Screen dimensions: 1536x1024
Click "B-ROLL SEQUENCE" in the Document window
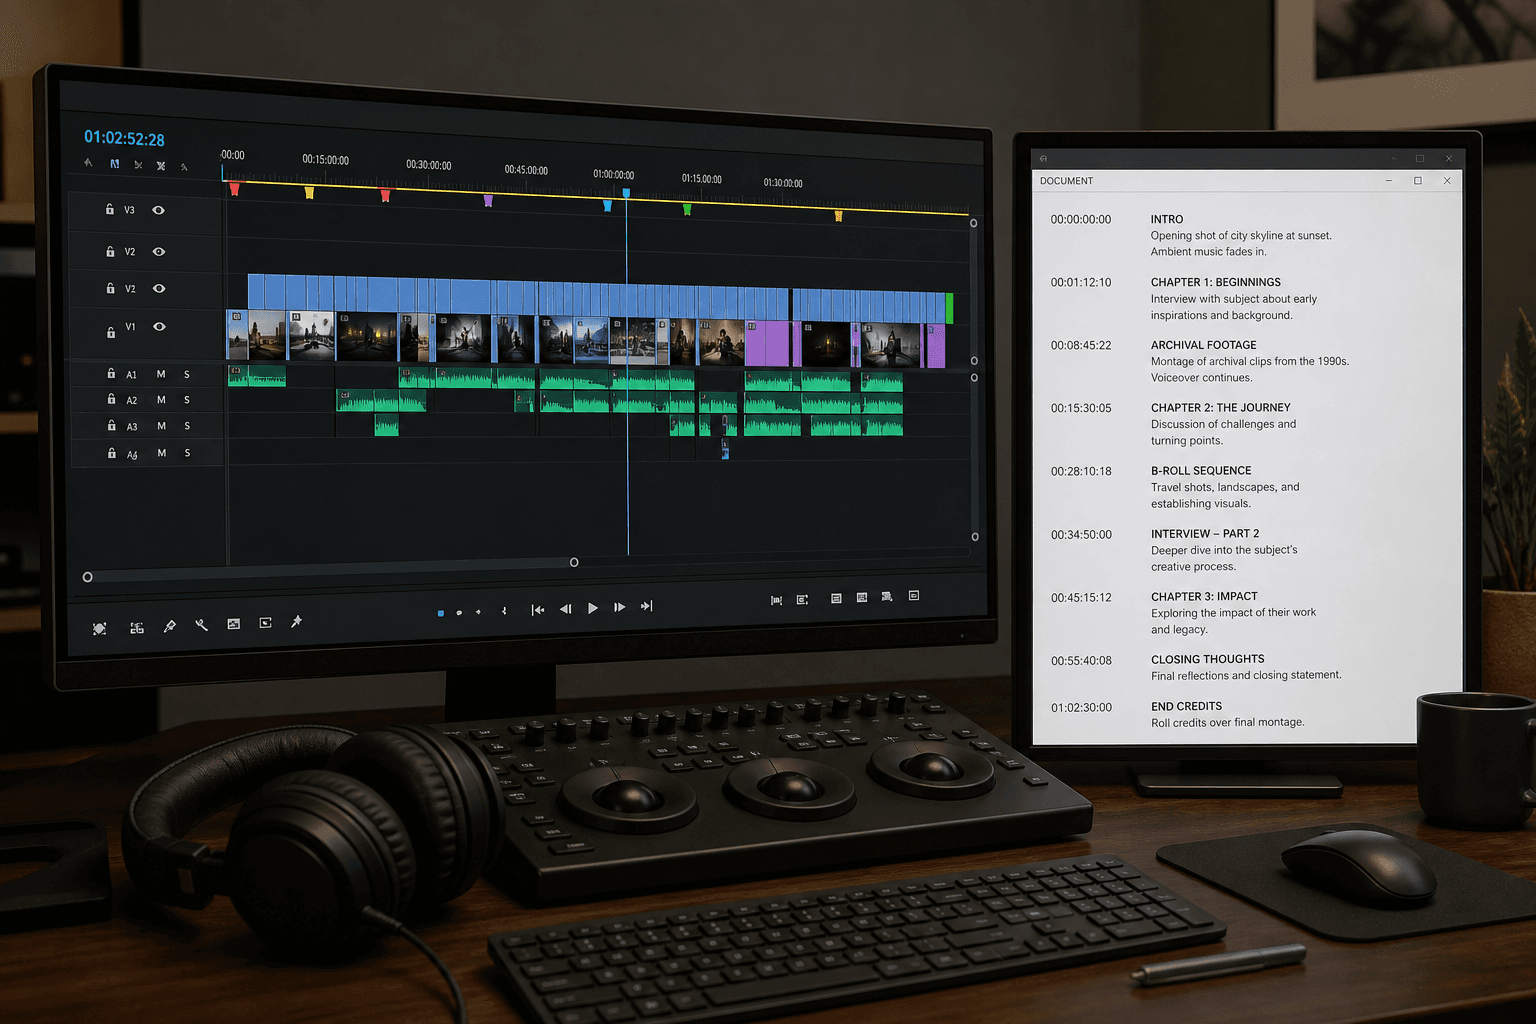tap(1201, 471)
